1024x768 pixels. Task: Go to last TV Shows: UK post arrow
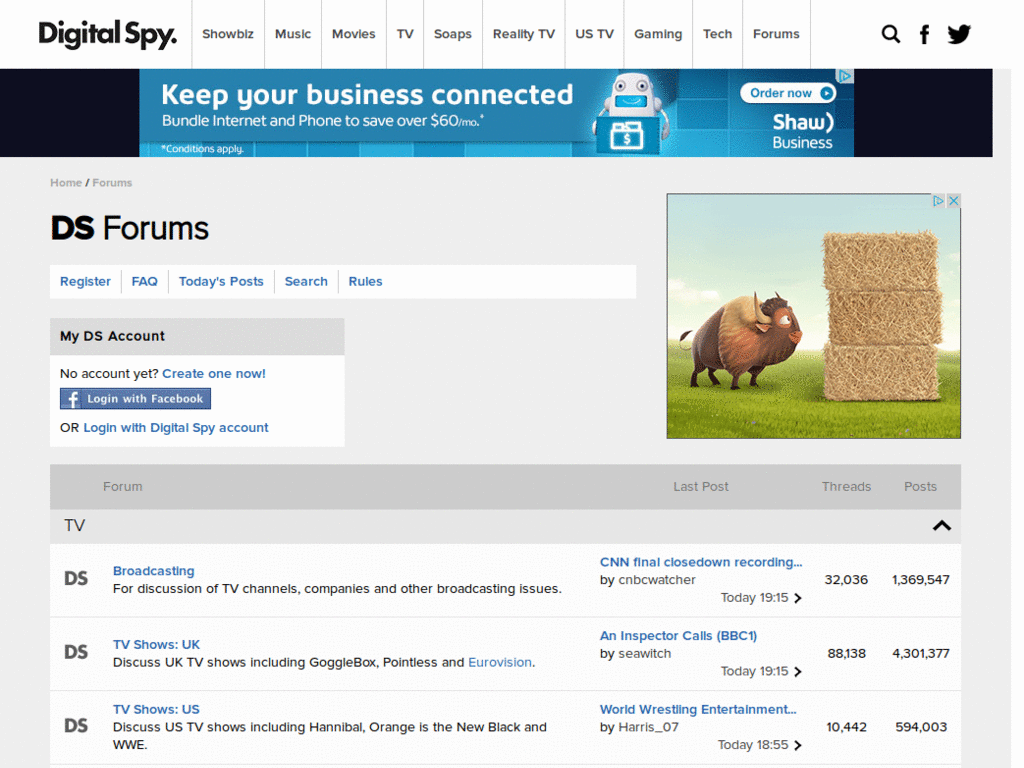(x=797, y=672)
